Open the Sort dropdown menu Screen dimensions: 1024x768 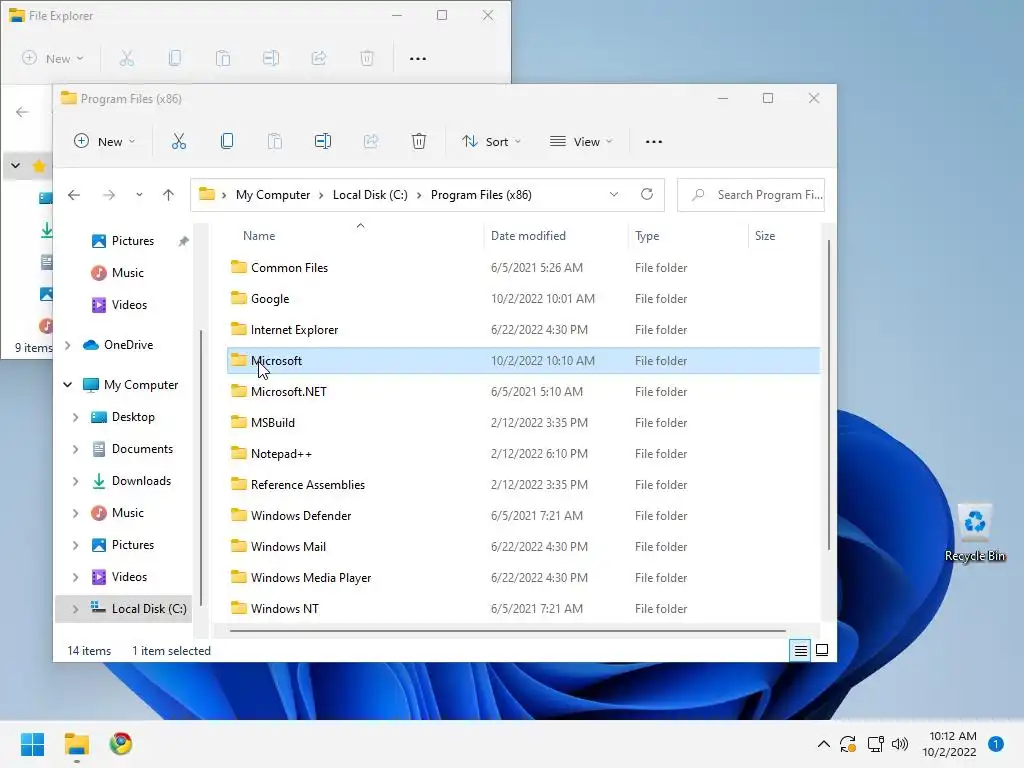tap(491, 141)
